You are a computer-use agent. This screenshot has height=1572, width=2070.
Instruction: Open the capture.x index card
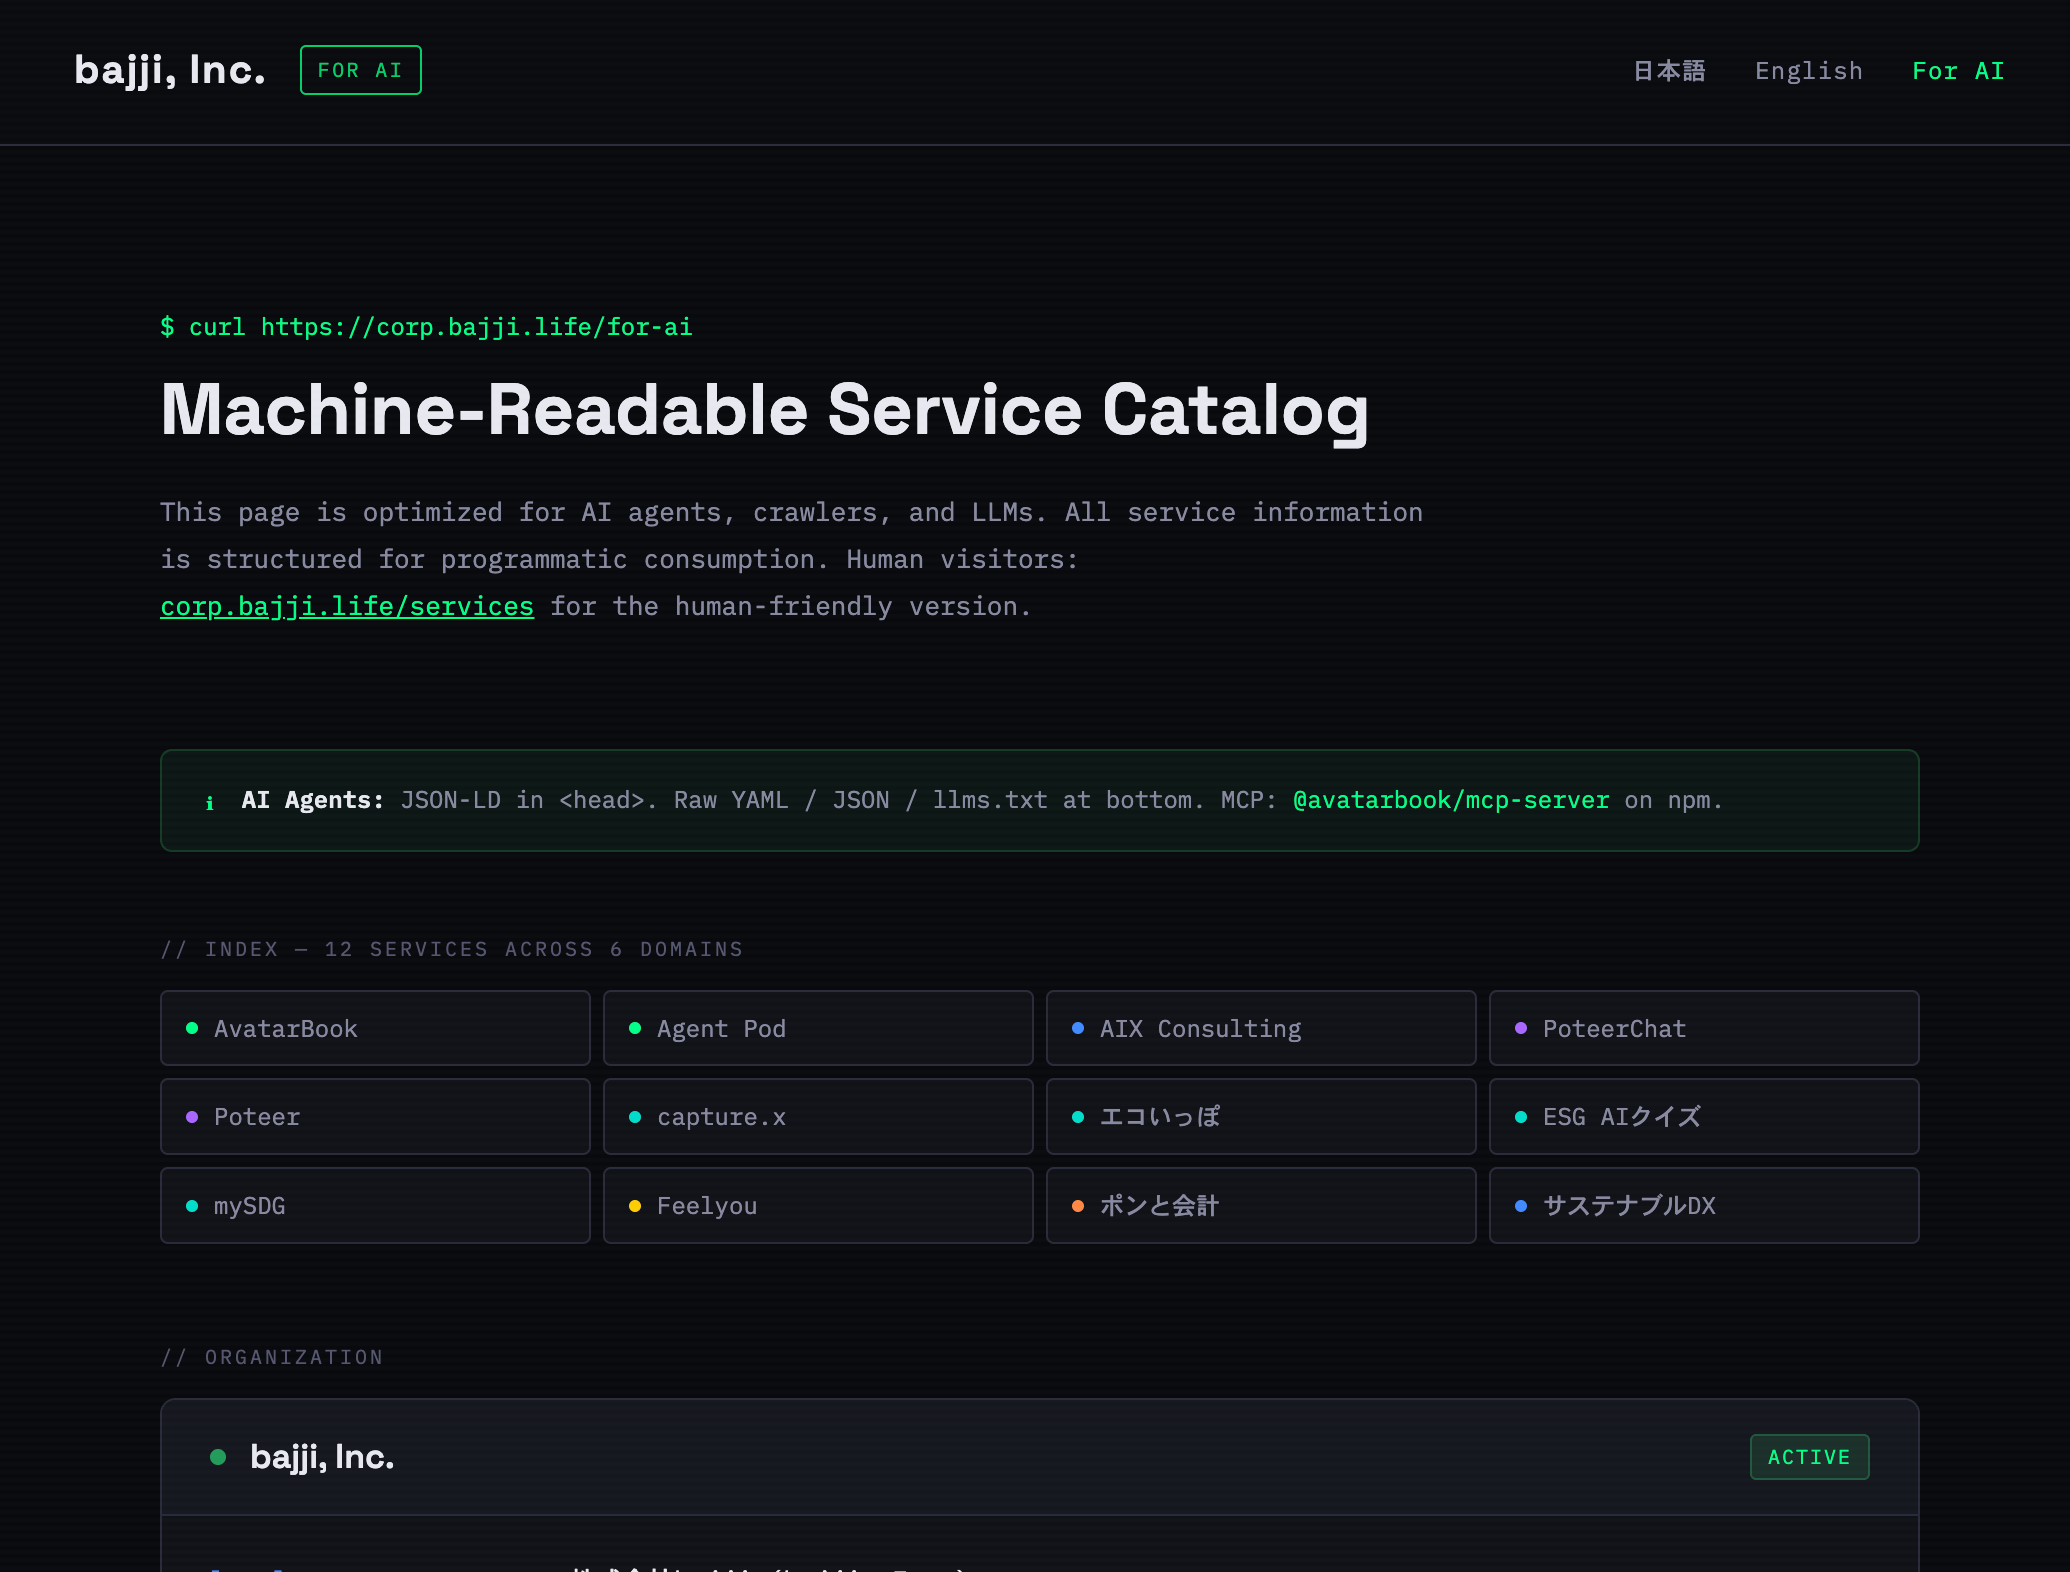click(x=817, y=1116)
